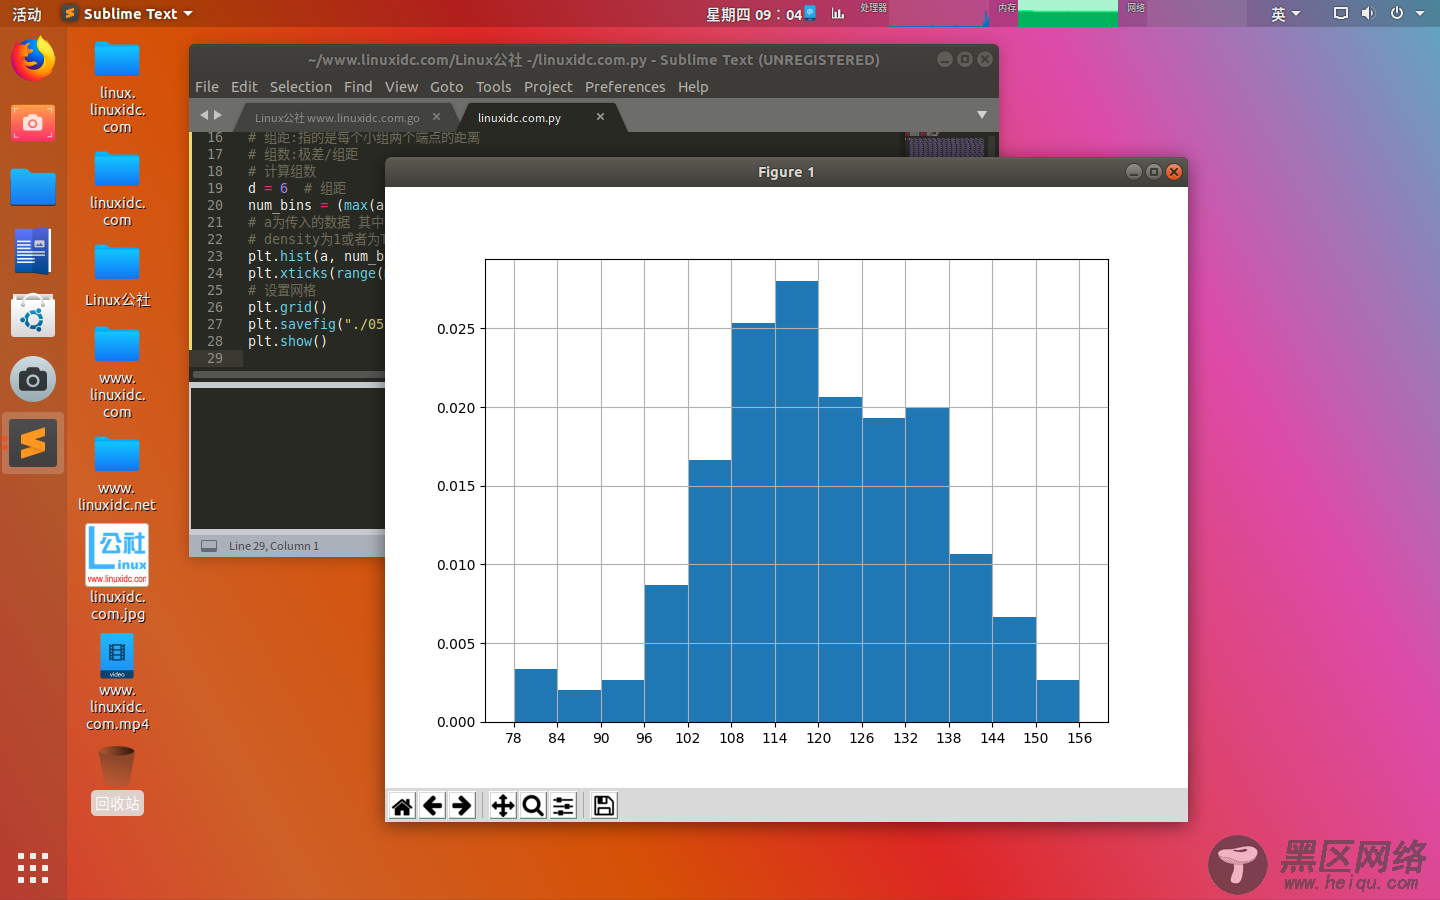Close the www.linuxidc.com.go tab

436,117
